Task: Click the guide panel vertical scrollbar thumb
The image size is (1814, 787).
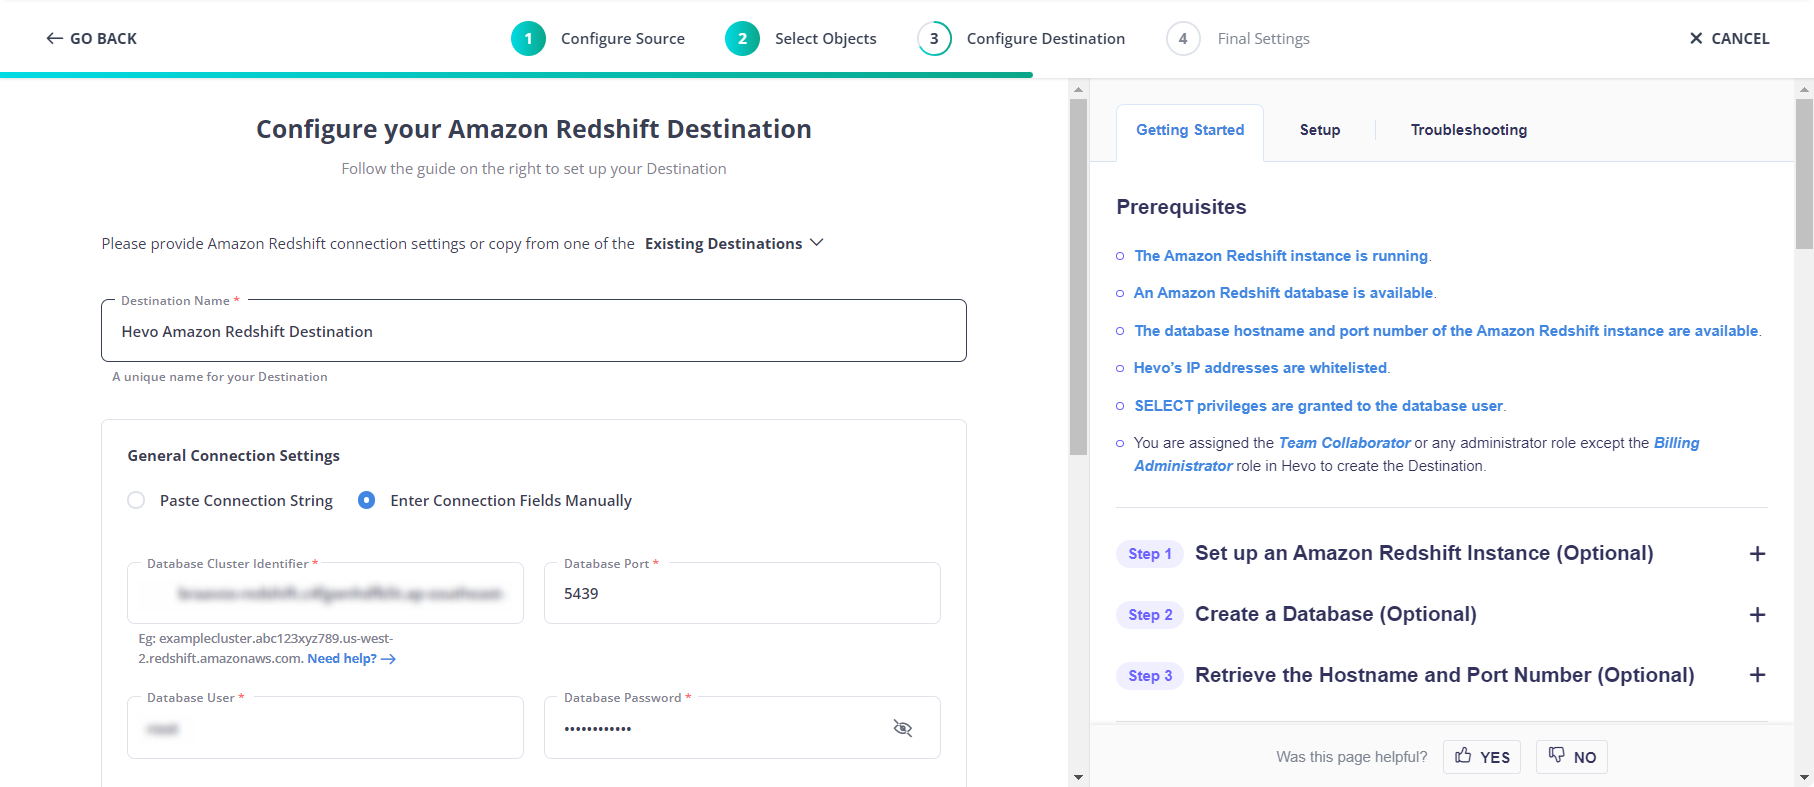Action: pyautogui.click(x=1804, y=173)
